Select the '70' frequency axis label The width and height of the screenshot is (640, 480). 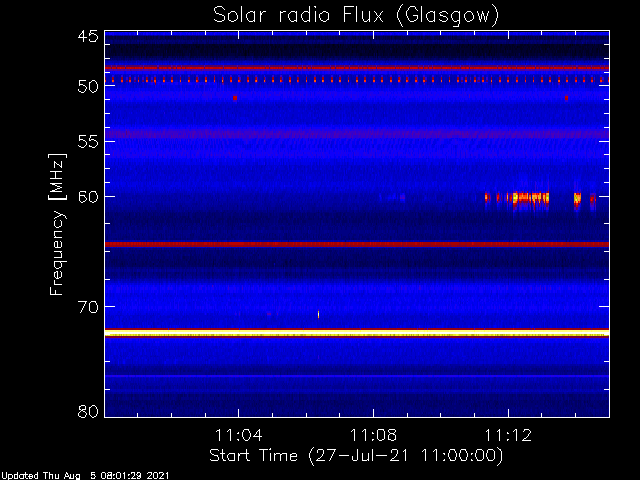pos(88,307)
